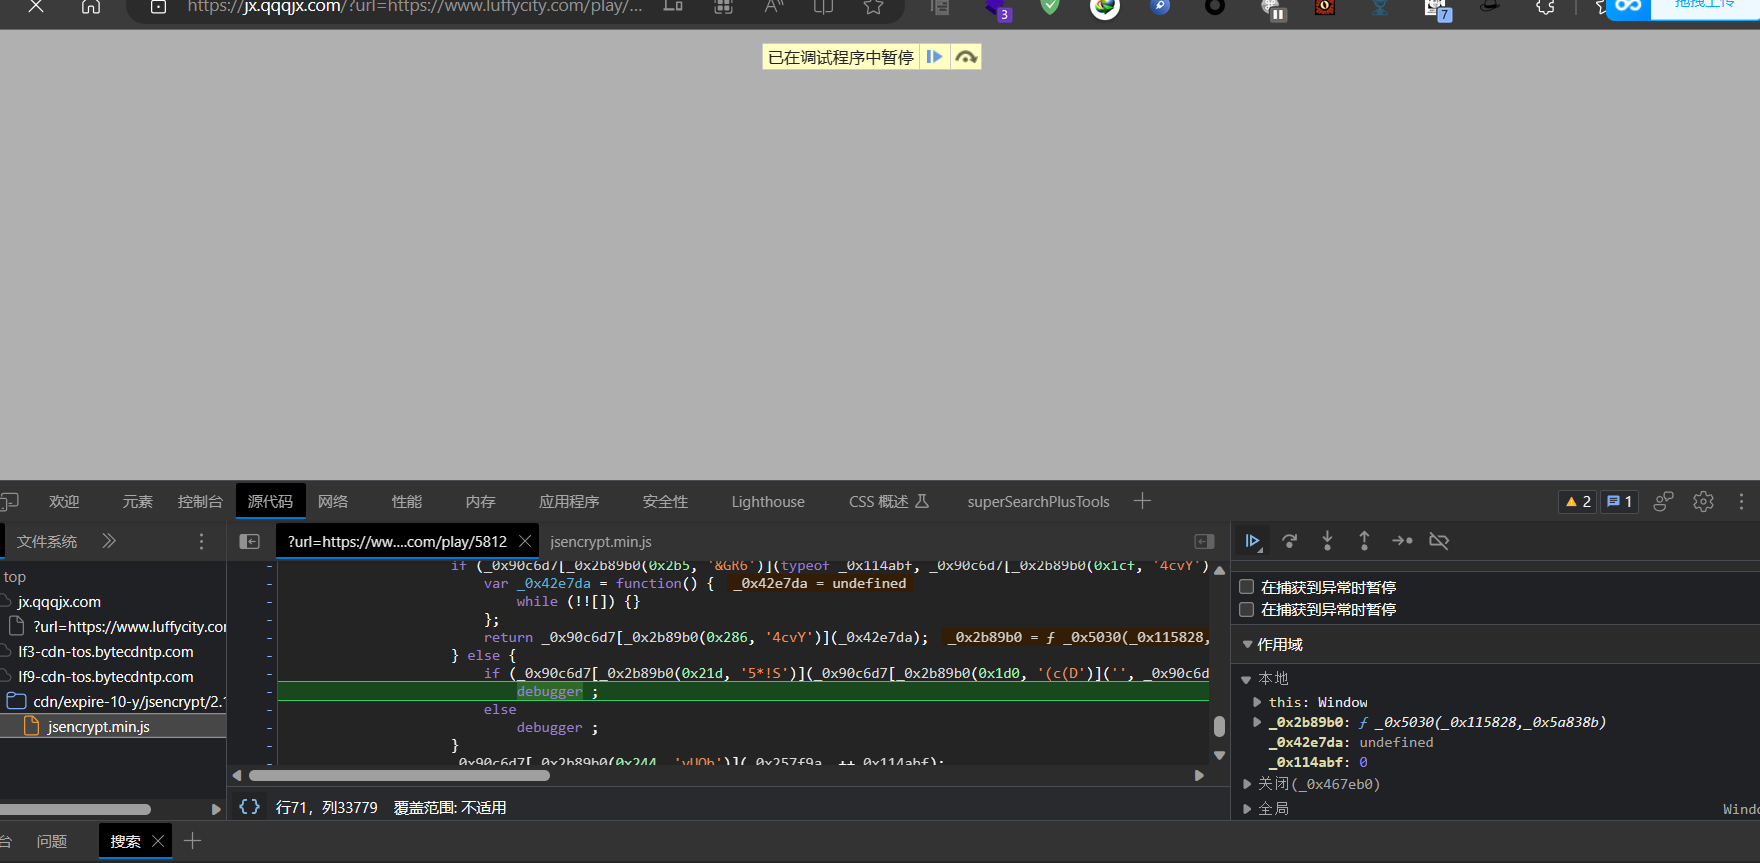Viewport: 1760px width, 863px height.
Task: Select jx.qqqjx.com in file tree
Action: point(59,602)
